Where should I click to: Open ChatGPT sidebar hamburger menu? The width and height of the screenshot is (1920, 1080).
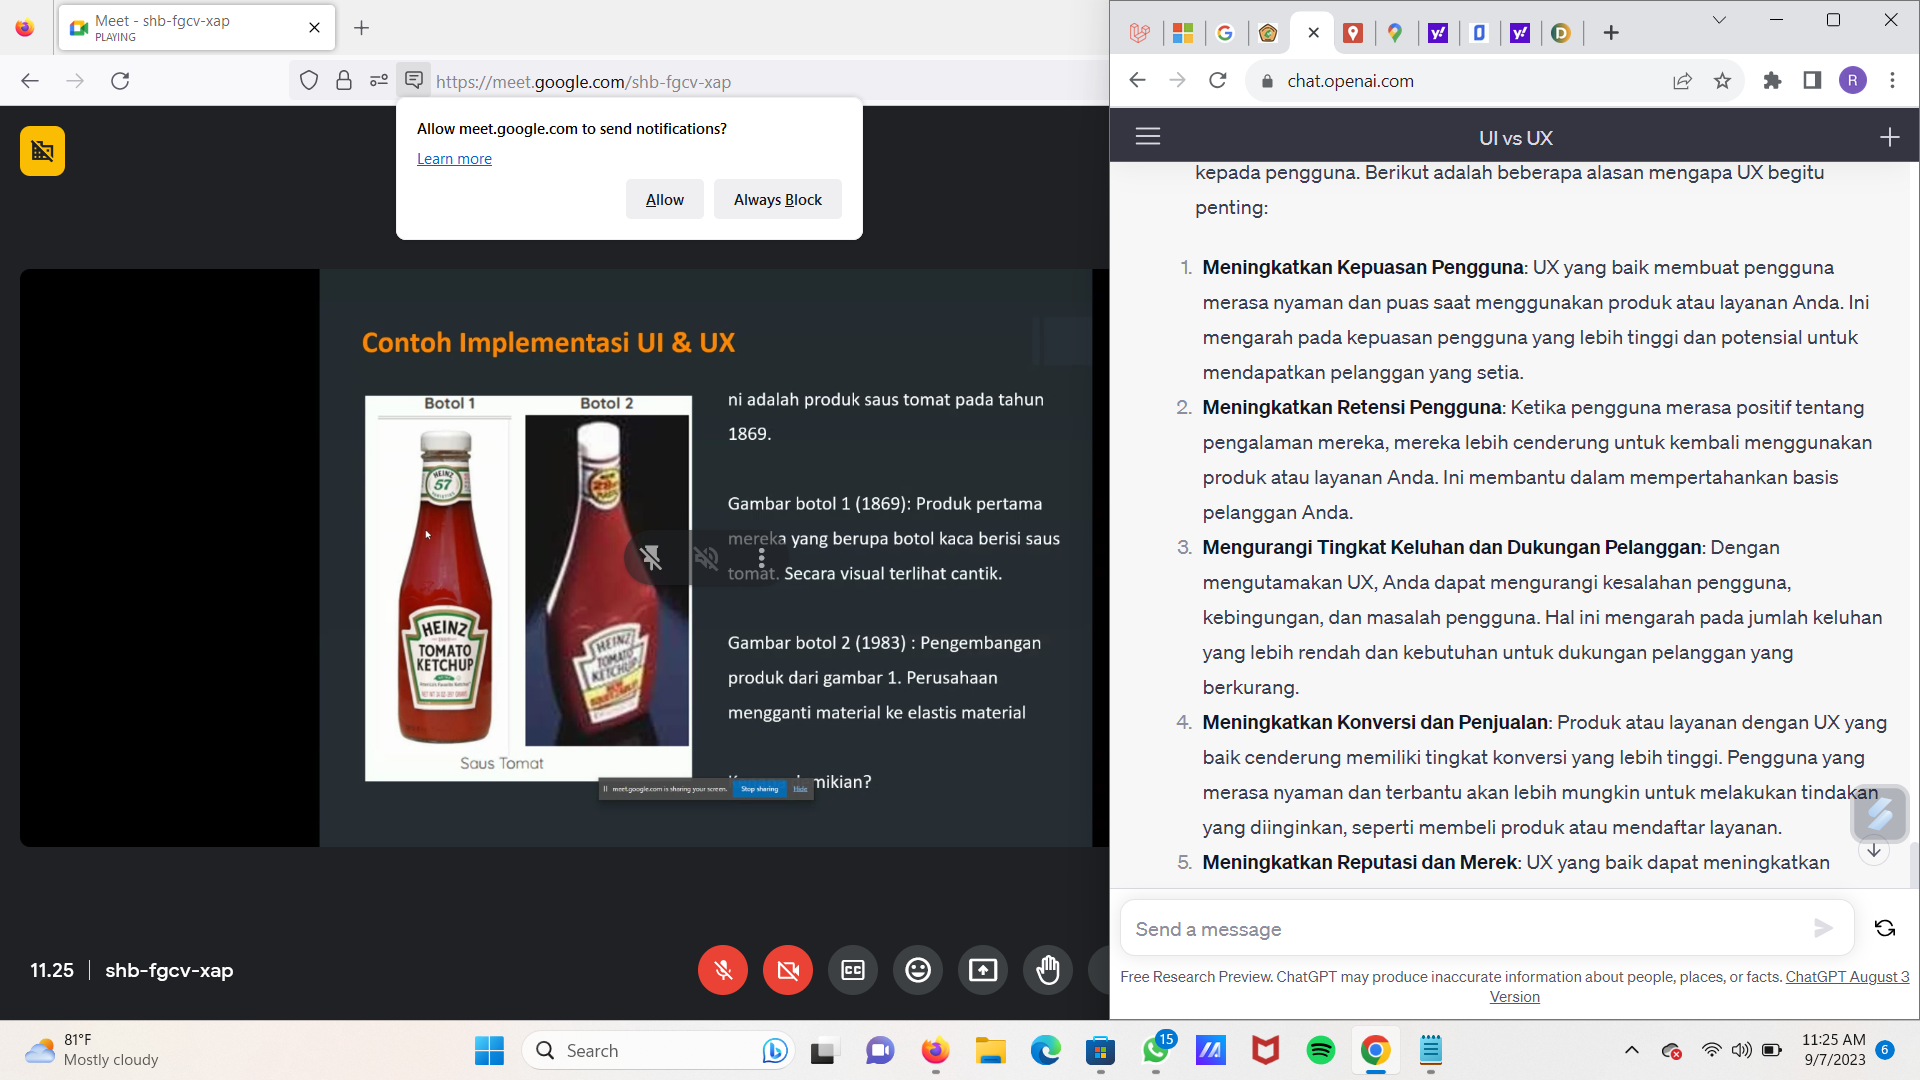pyautogui.click(x=1148, y=137)
